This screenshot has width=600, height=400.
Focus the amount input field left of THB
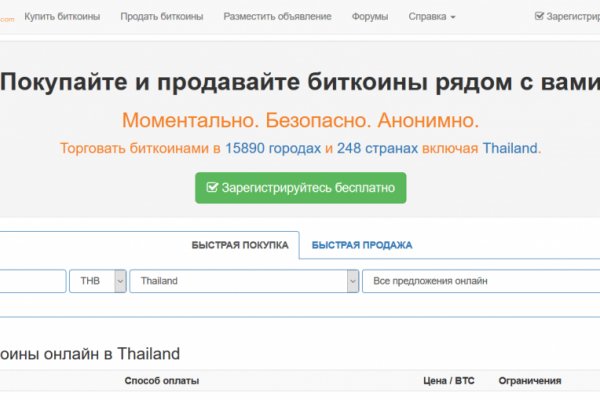click(32, 281)
